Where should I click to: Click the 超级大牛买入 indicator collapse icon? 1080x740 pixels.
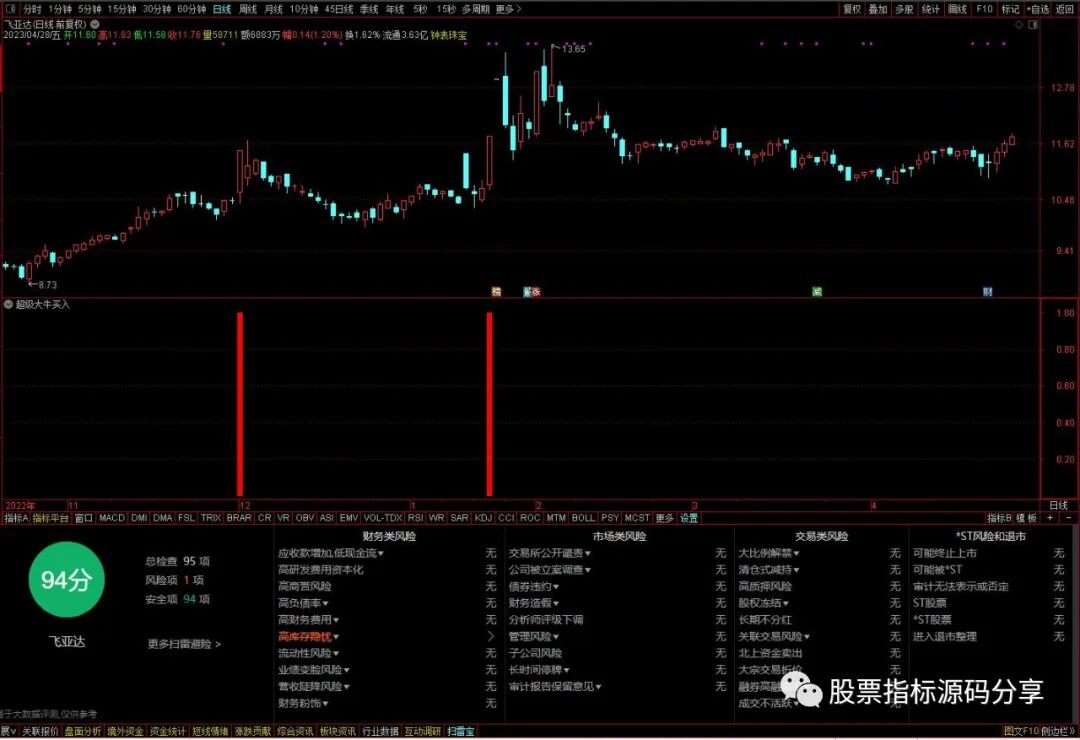point(8,304)
